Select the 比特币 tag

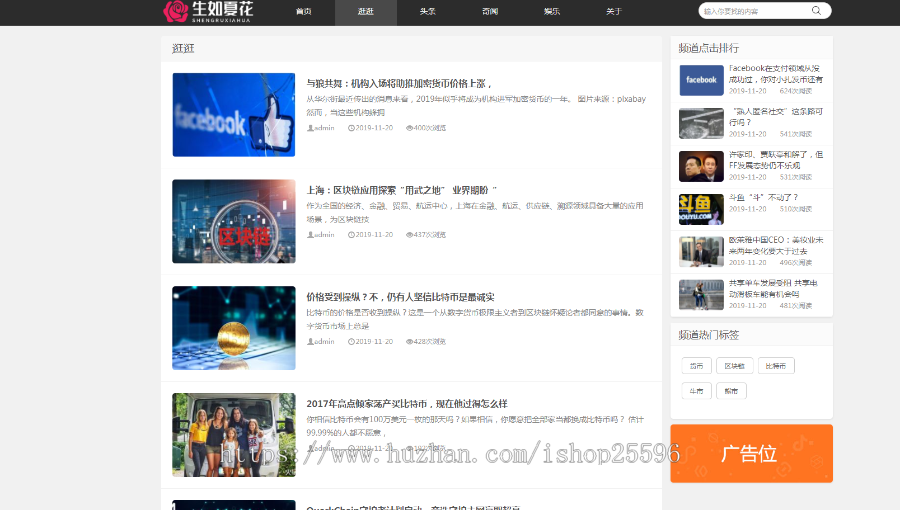click(x=776, y=366)
